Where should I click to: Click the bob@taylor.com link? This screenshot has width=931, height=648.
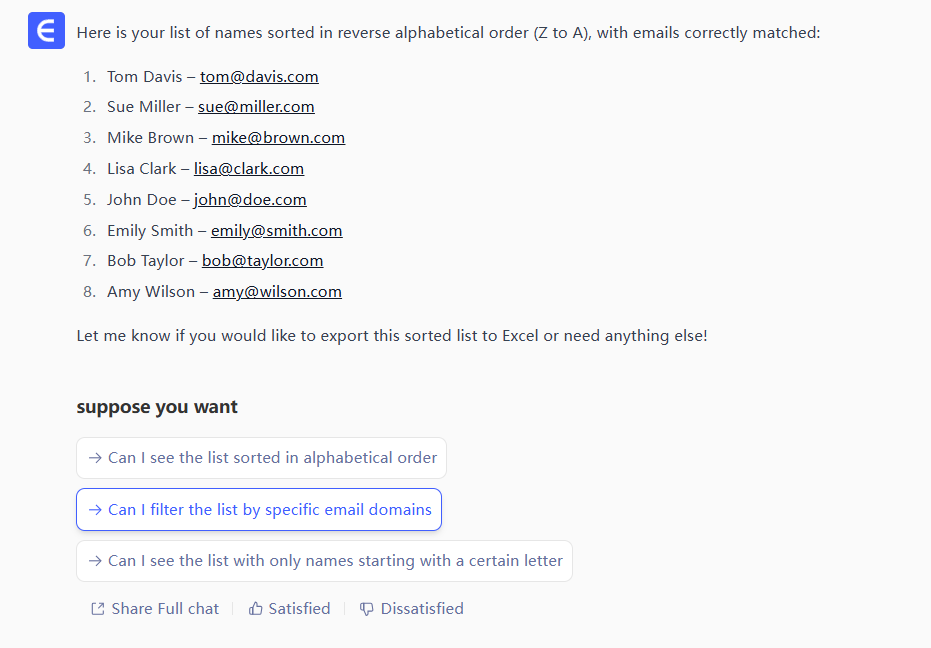[262, 261]
